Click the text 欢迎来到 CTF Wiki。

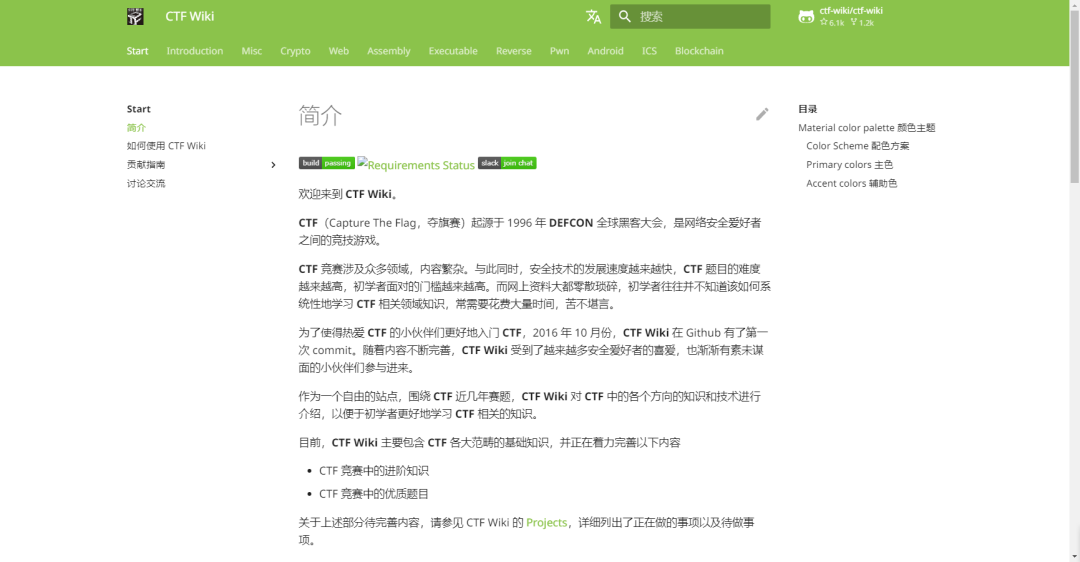pos(349,194)
